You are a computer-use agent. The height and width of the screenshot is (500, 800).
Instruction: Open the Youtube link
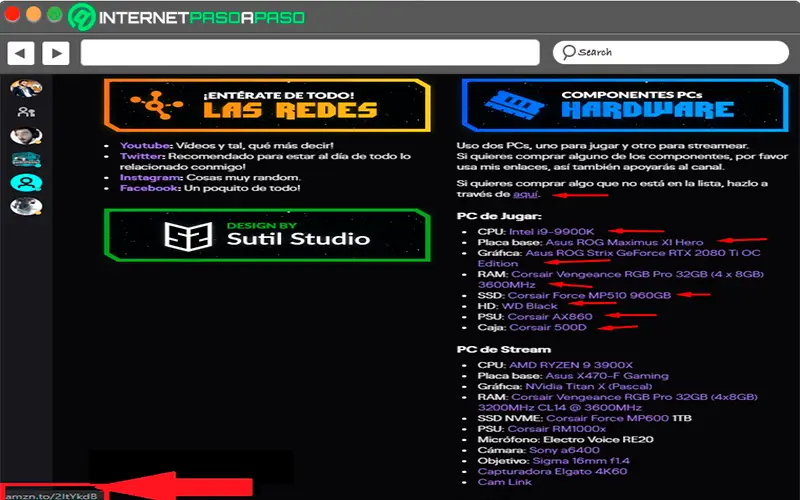point(145,145)
